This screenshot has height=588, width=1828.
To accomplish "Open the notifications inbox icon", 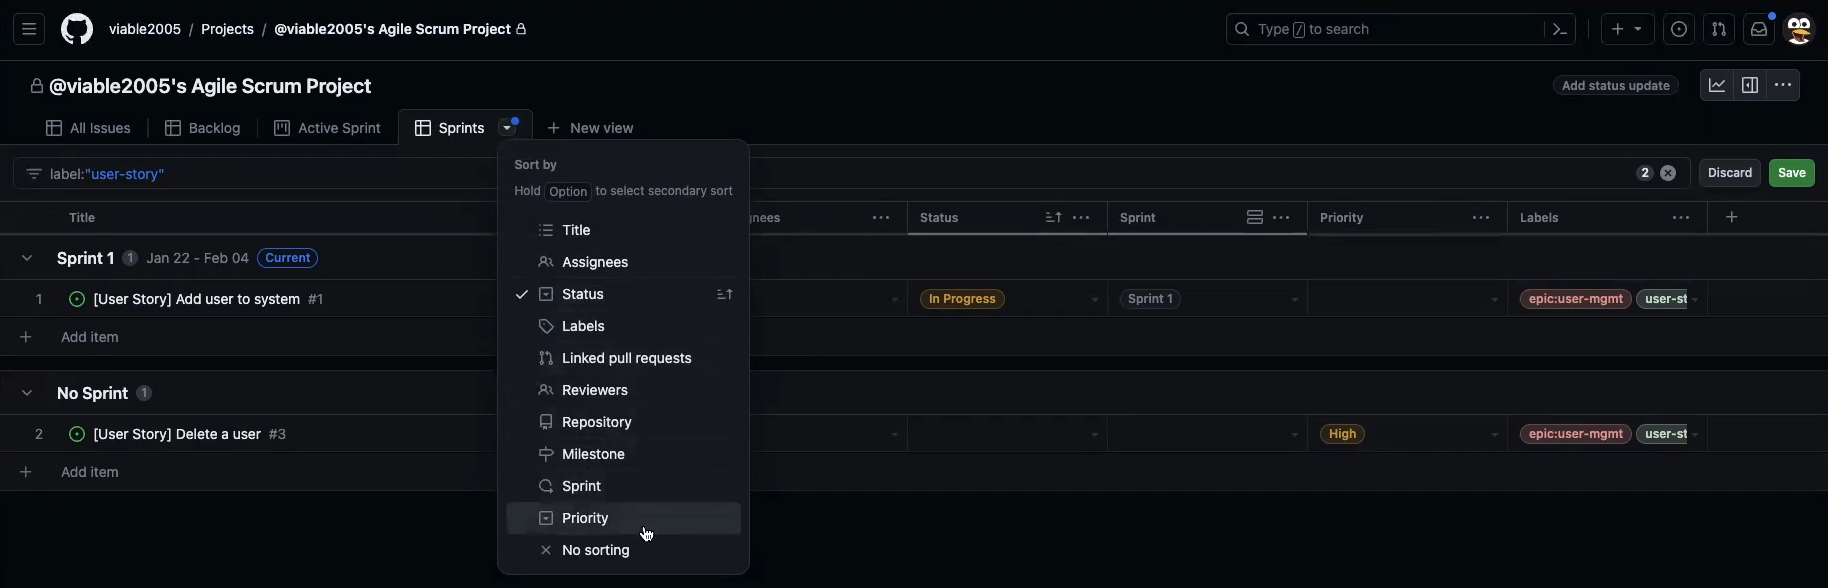I will click(x=1758, y=29).
